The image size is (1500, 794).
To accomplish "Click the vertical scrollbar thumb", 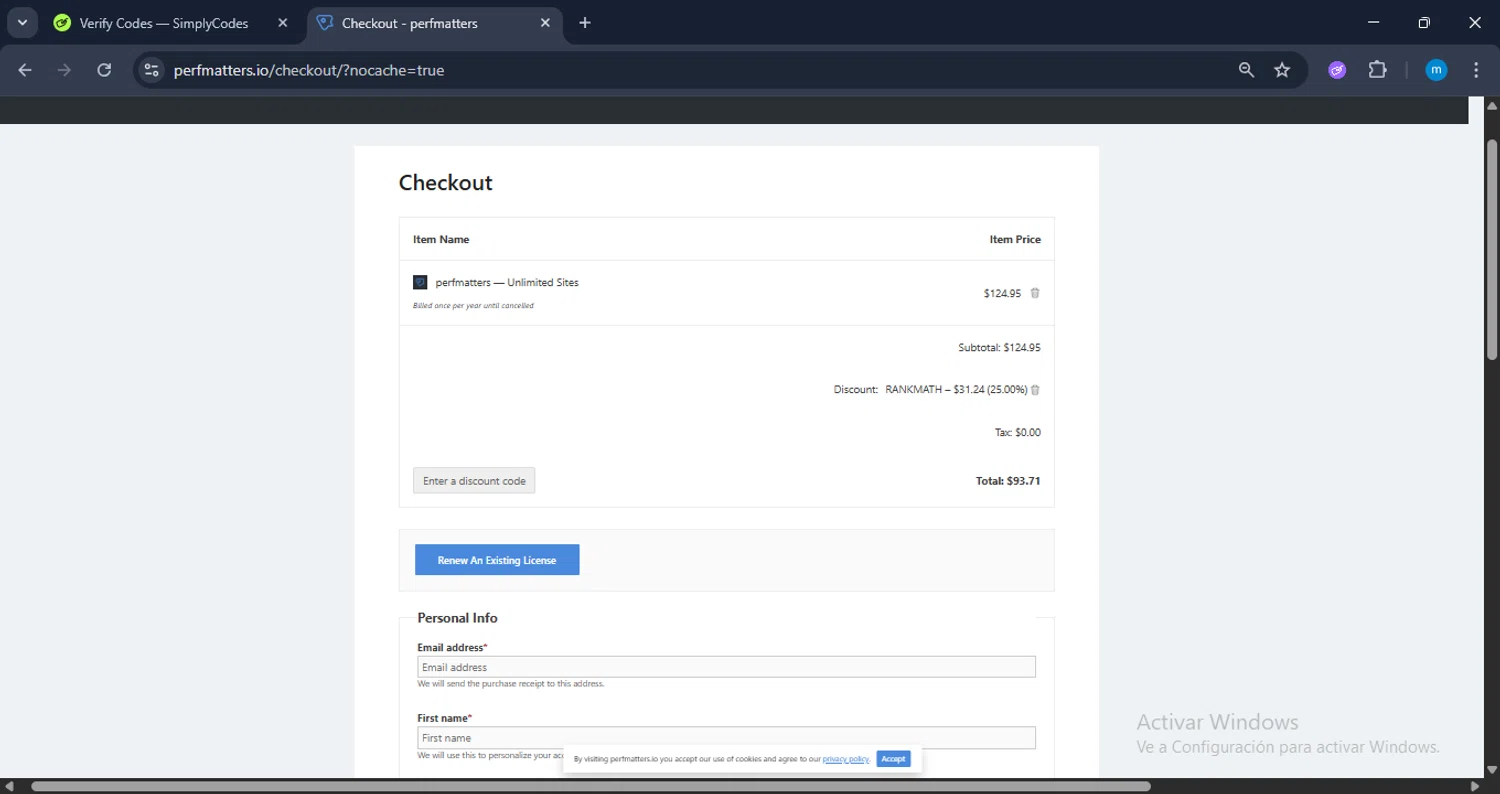I will 1492,249.
